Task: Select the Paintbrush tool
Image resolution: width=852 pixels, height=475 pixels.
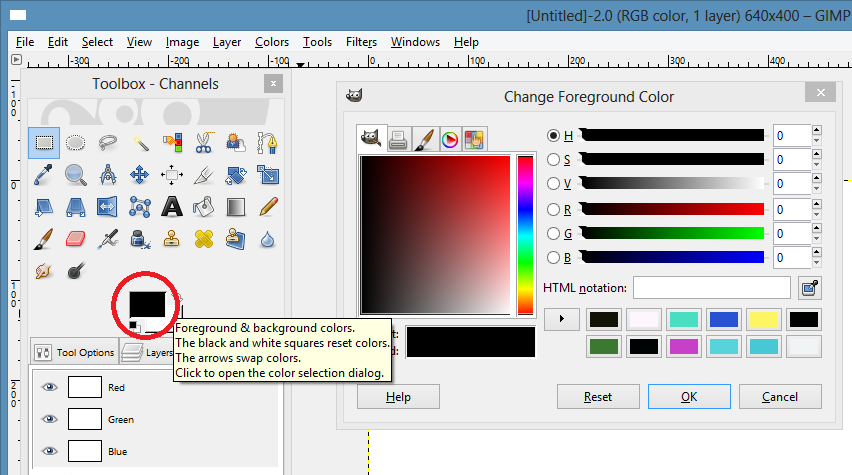Action: [44, 239]
